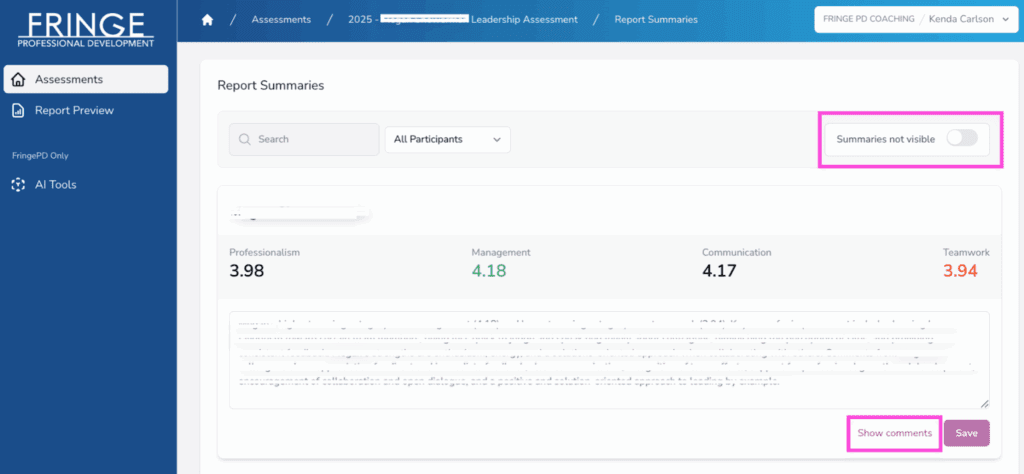1024x474 pixels.
Task: Click the Show comments button
Action: coord(894,433)
